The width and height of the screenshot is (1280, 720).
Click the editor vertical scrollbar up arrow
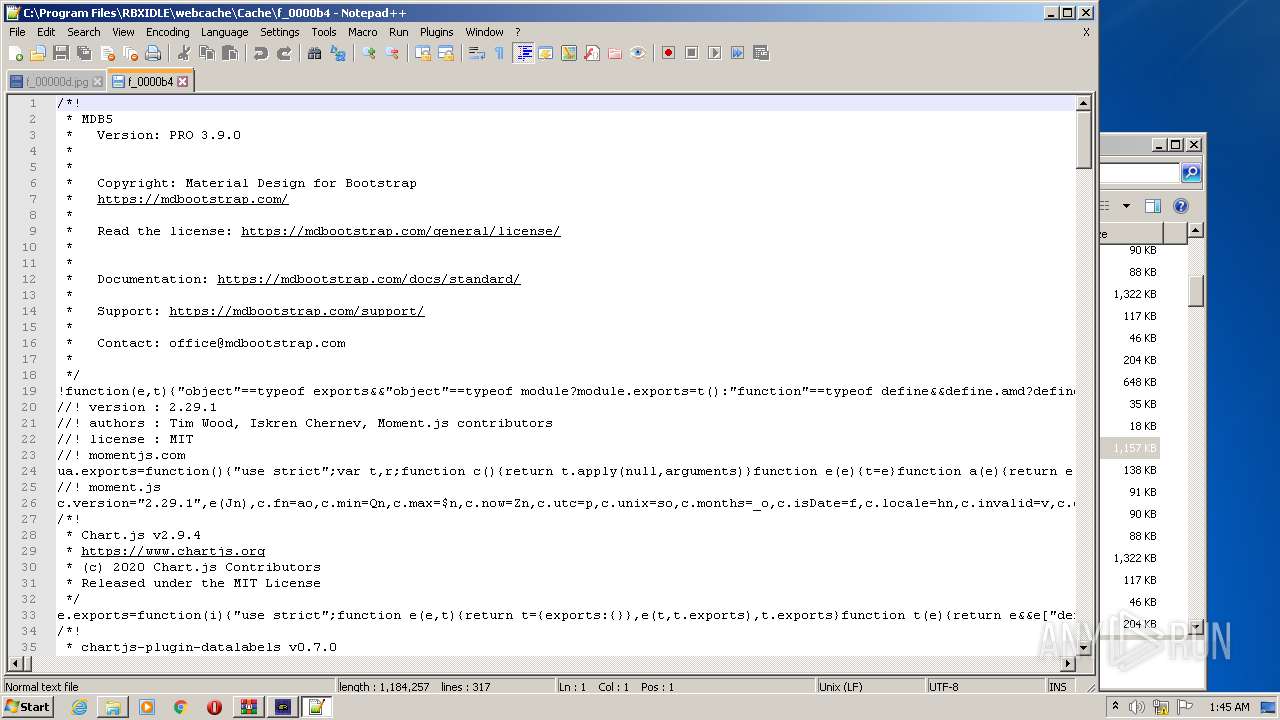point(1084,103)
